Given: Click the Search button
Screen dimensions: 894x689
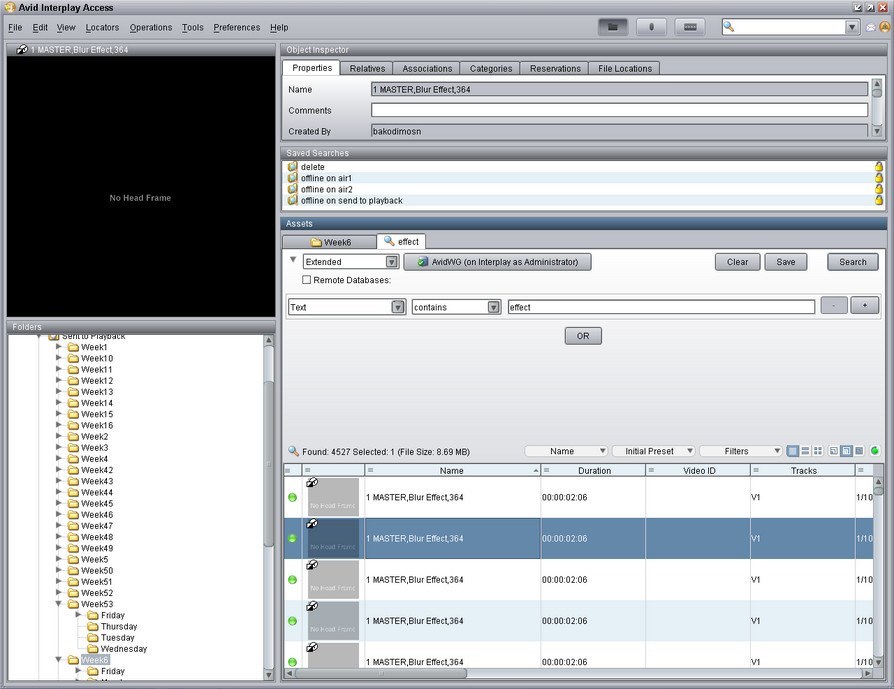Looking at the screenshot, I should tap(851, 261).
